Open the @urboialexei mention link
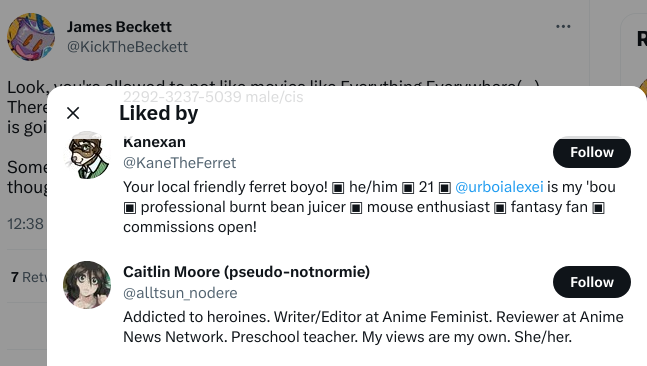The height and width of the screenshot is (366, 647). click(x=499, y=187)
